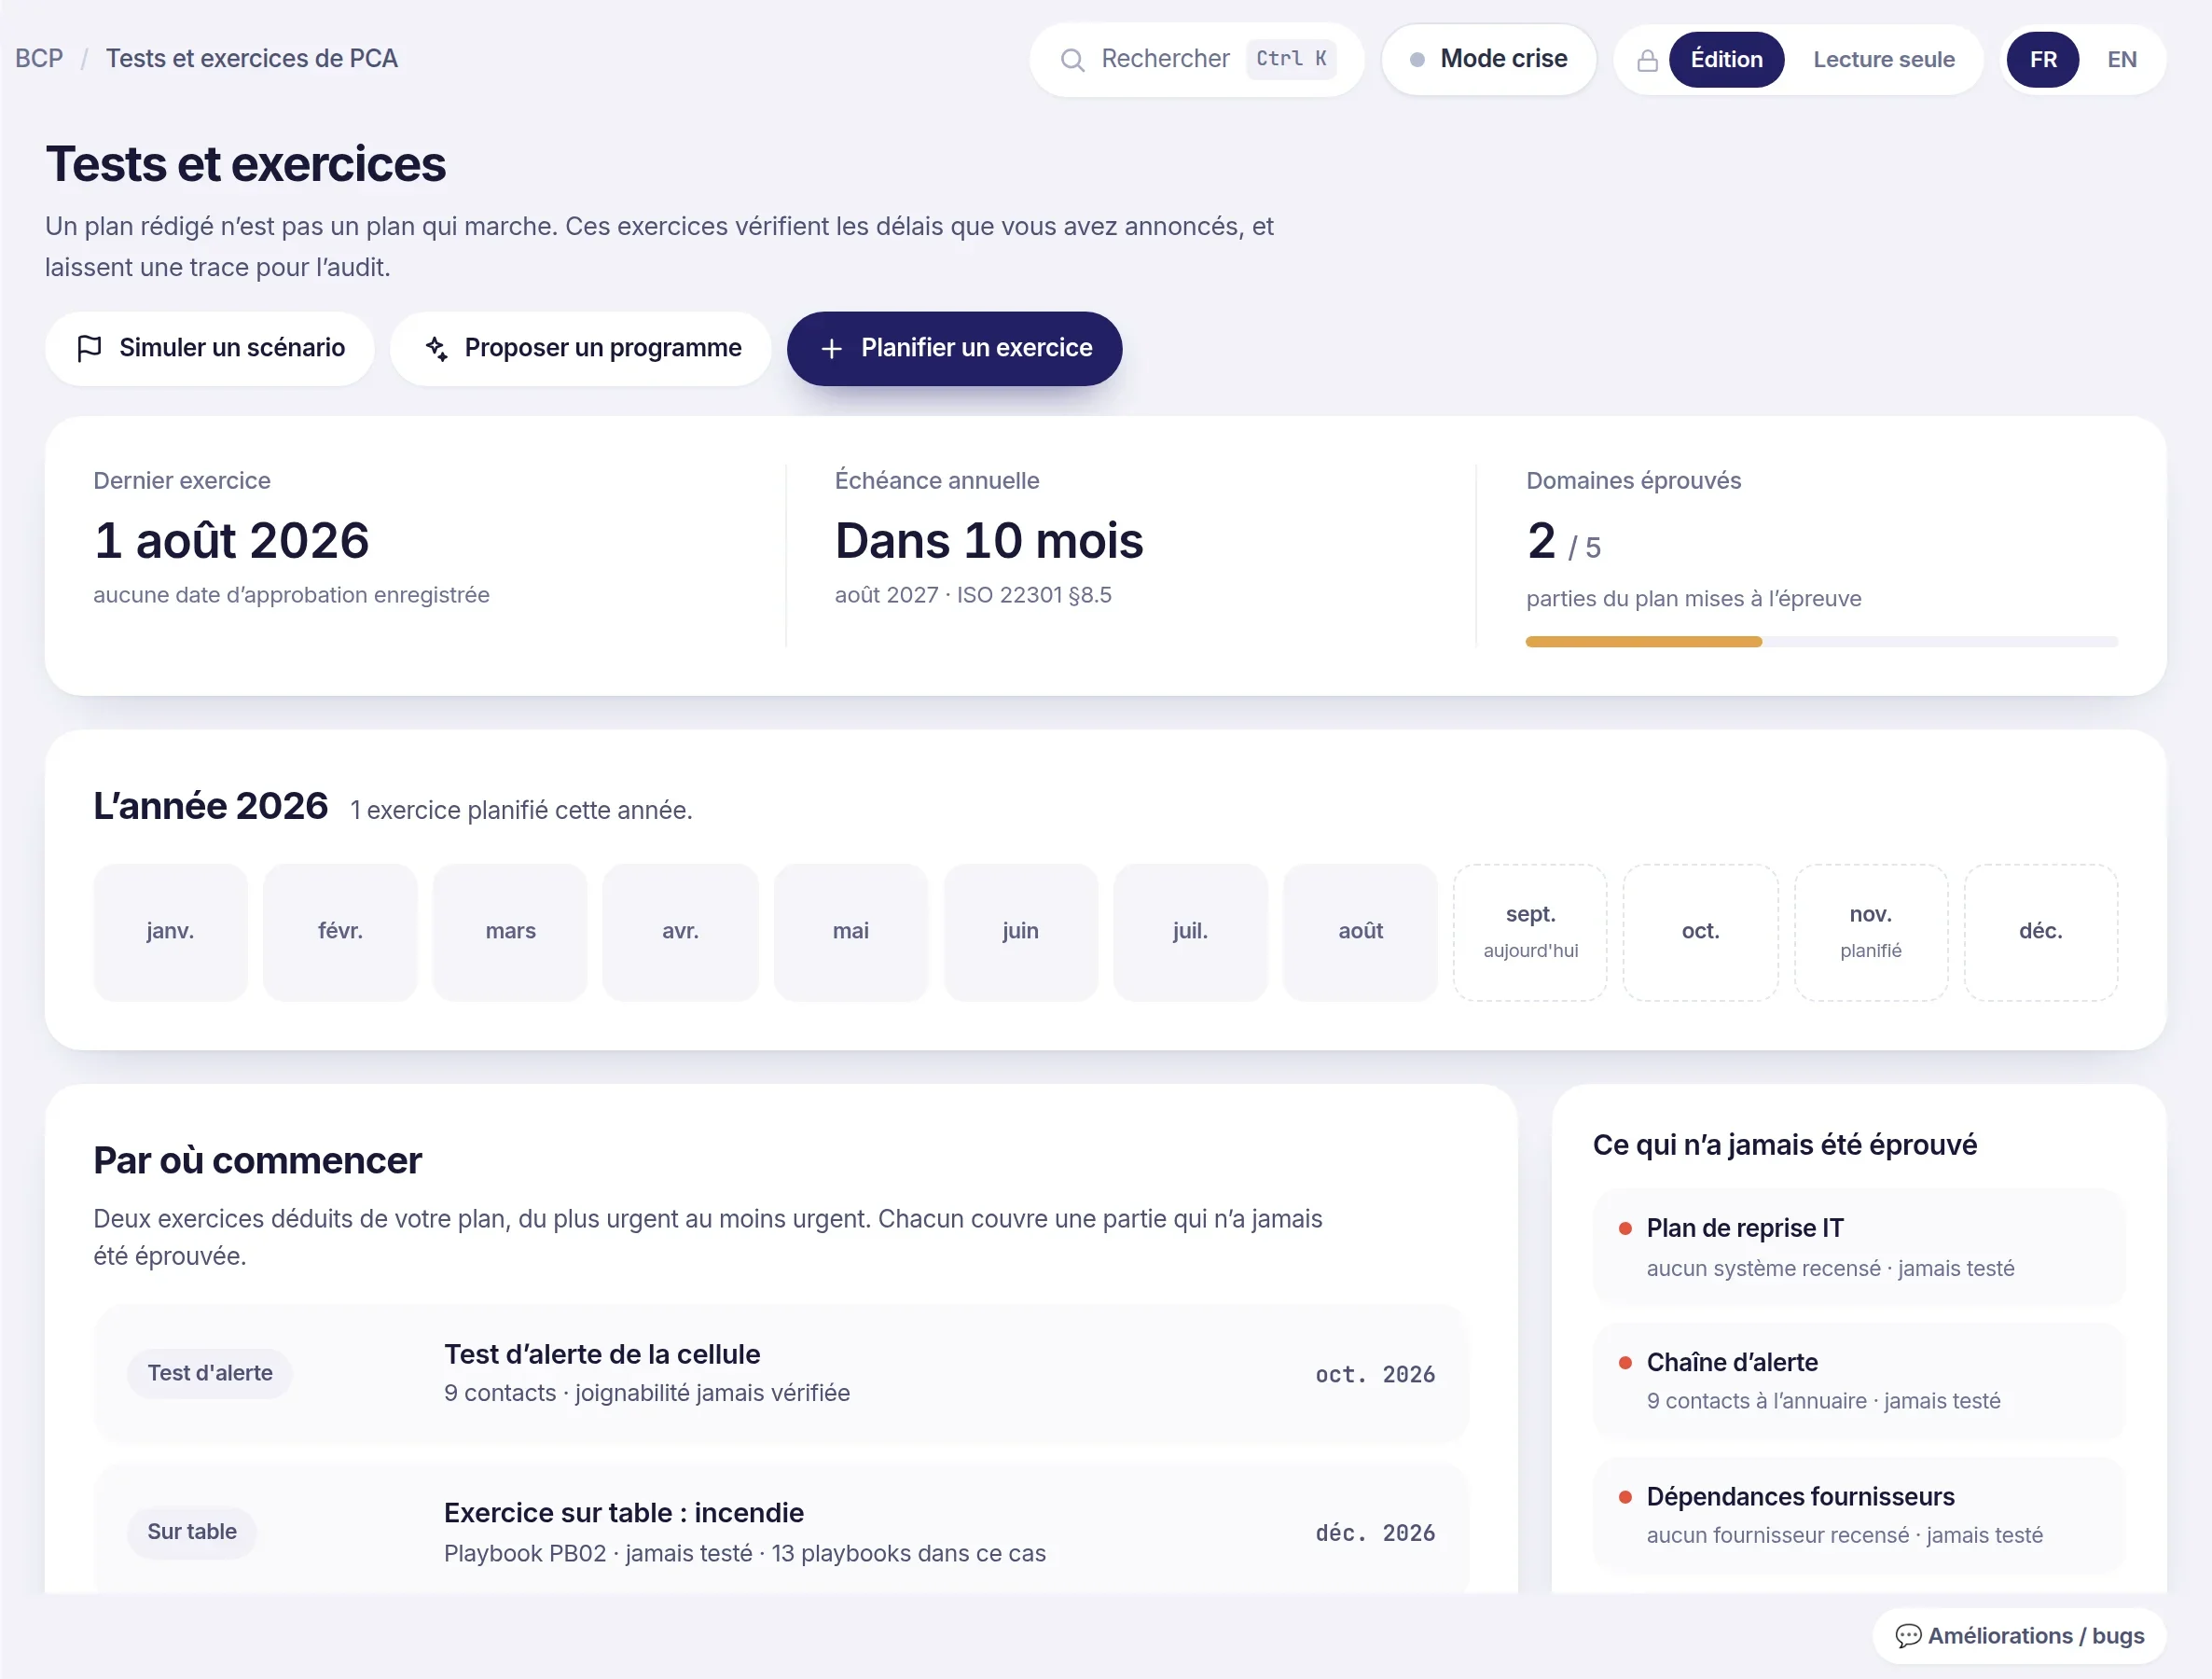The height and width of the screenshot is (1679, 2212).
Task: Focus the Rechercher search field
Action: [1197, 60]
